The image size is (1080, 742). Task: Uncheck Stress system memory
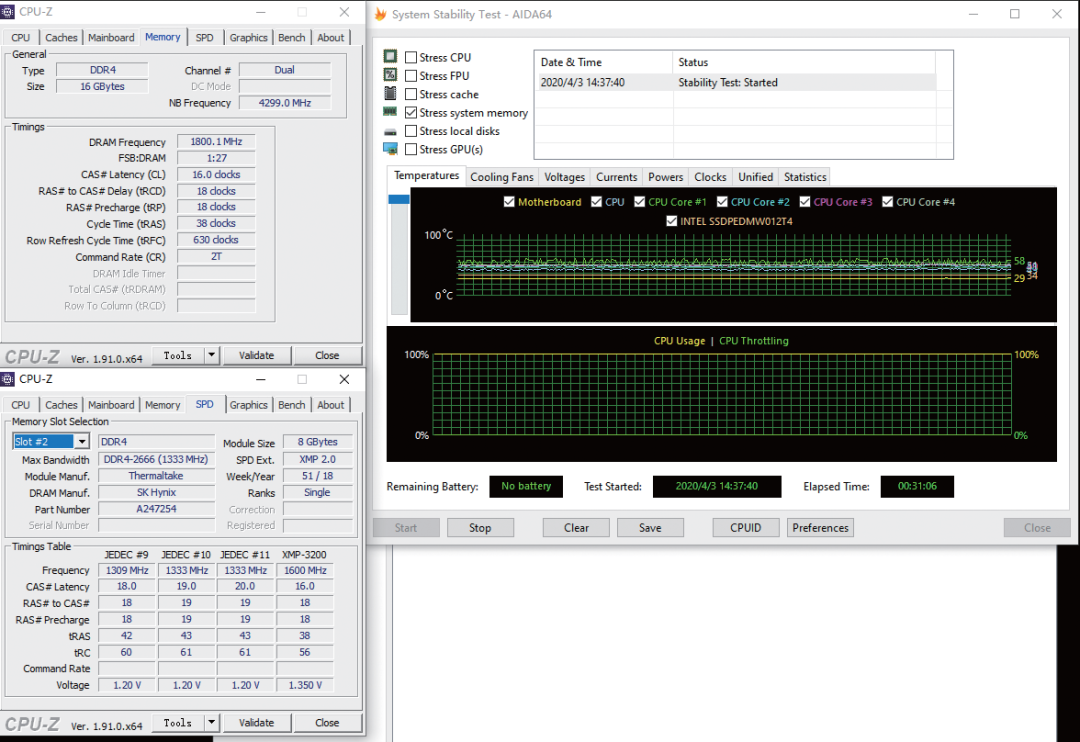pyautogui.click(x=411, y=112)
